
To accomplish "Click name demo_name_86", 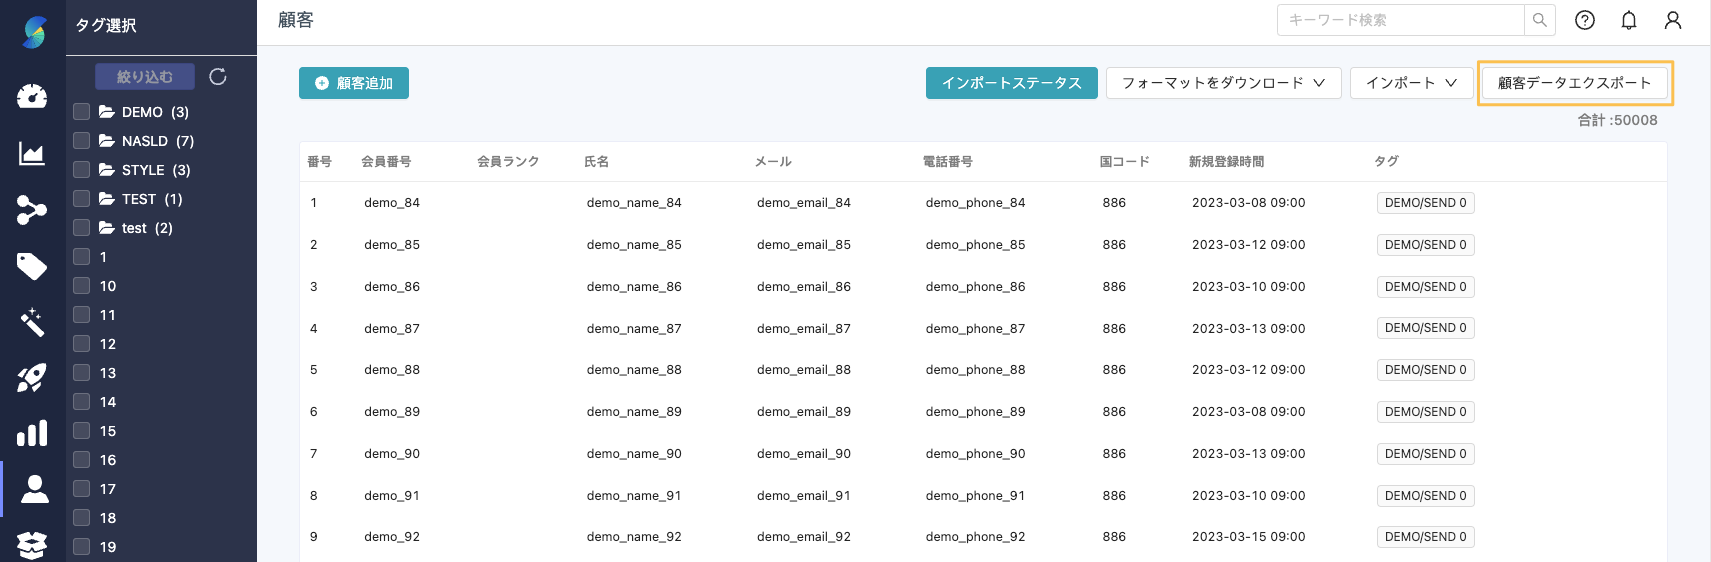I will [634, 287].
